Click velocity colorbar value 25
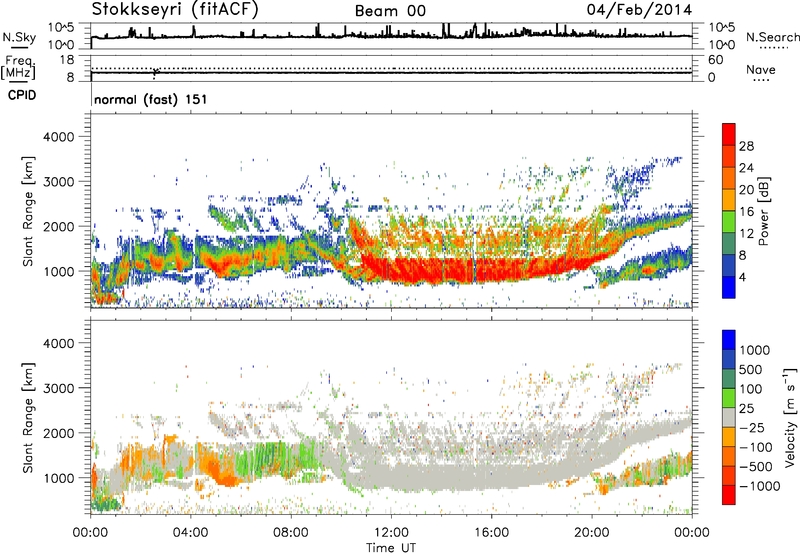The width and height of the screenshot is (800, 554). (747, 408)
